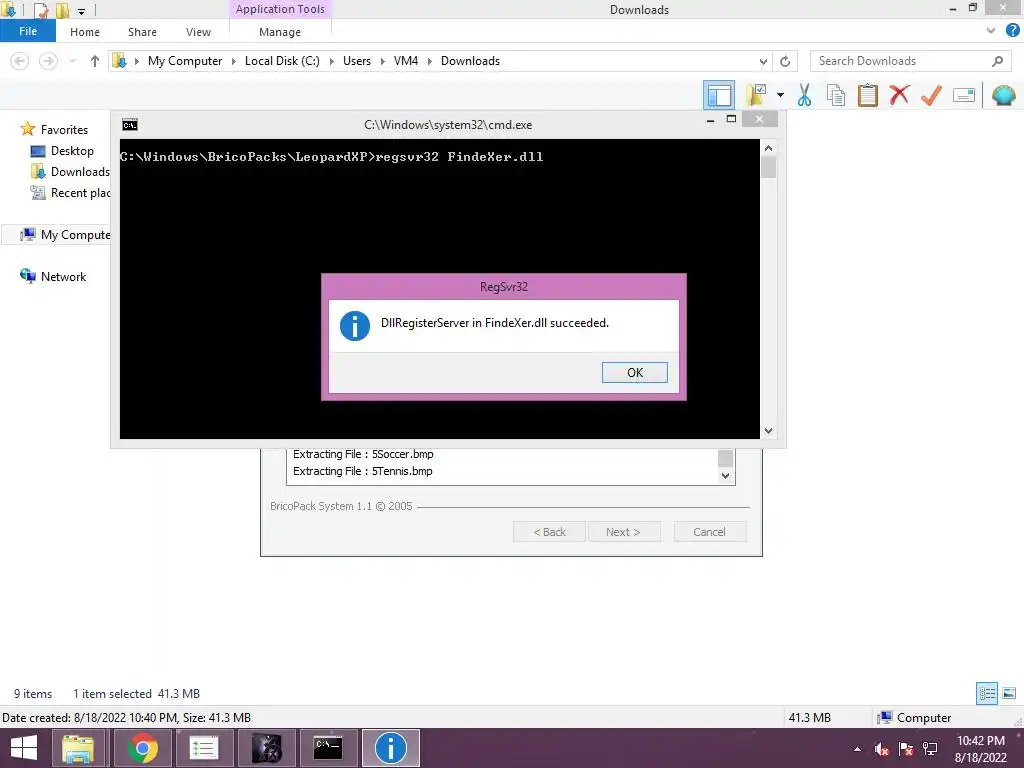
Task: Click the RegSvr32 info icon in taskbar
Action: pyautogui.click(x=391, y=748)
